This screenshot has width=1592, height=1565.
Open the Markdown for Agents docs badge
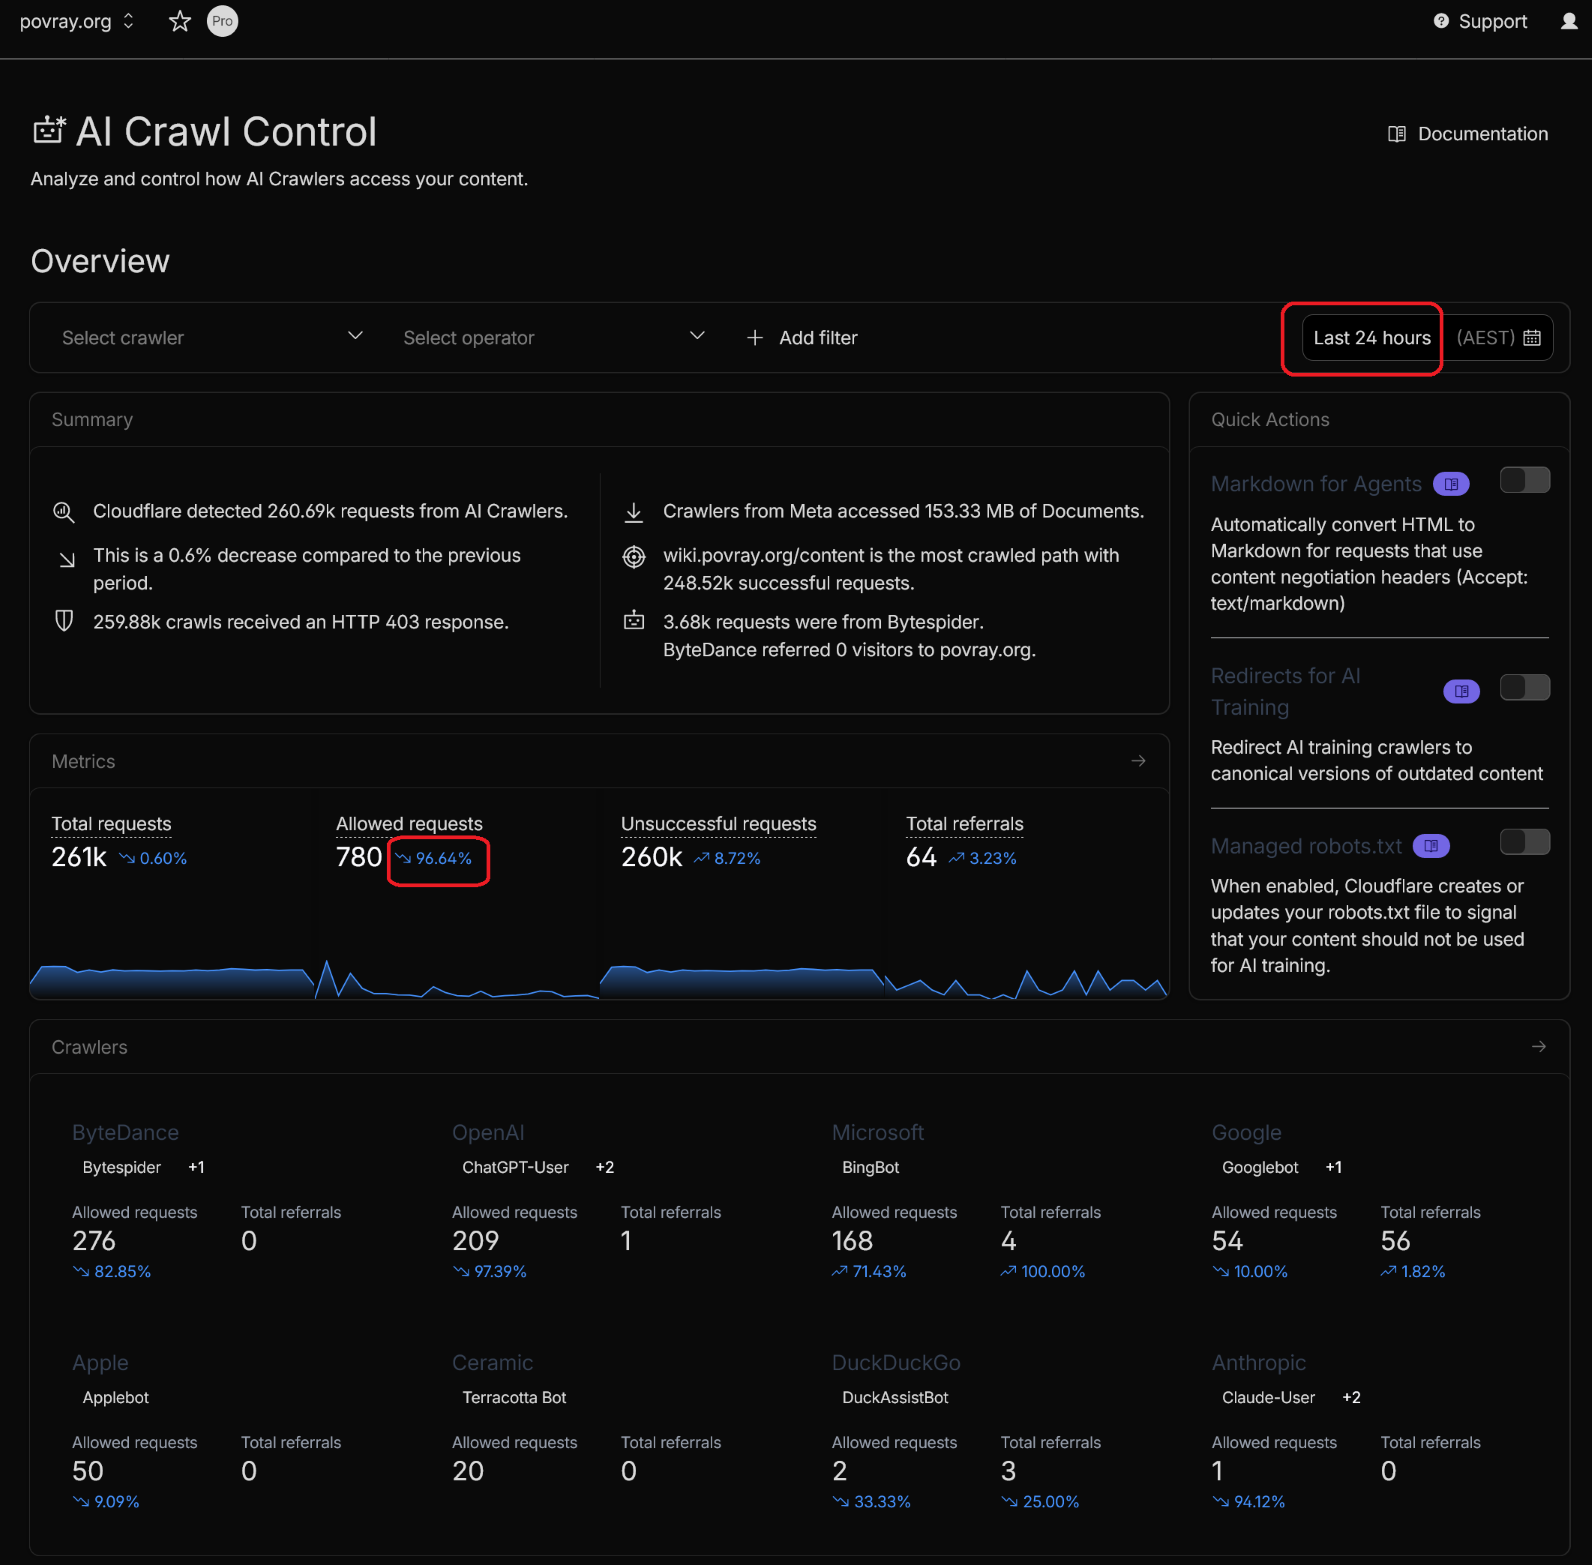(x=1451, y=484)
